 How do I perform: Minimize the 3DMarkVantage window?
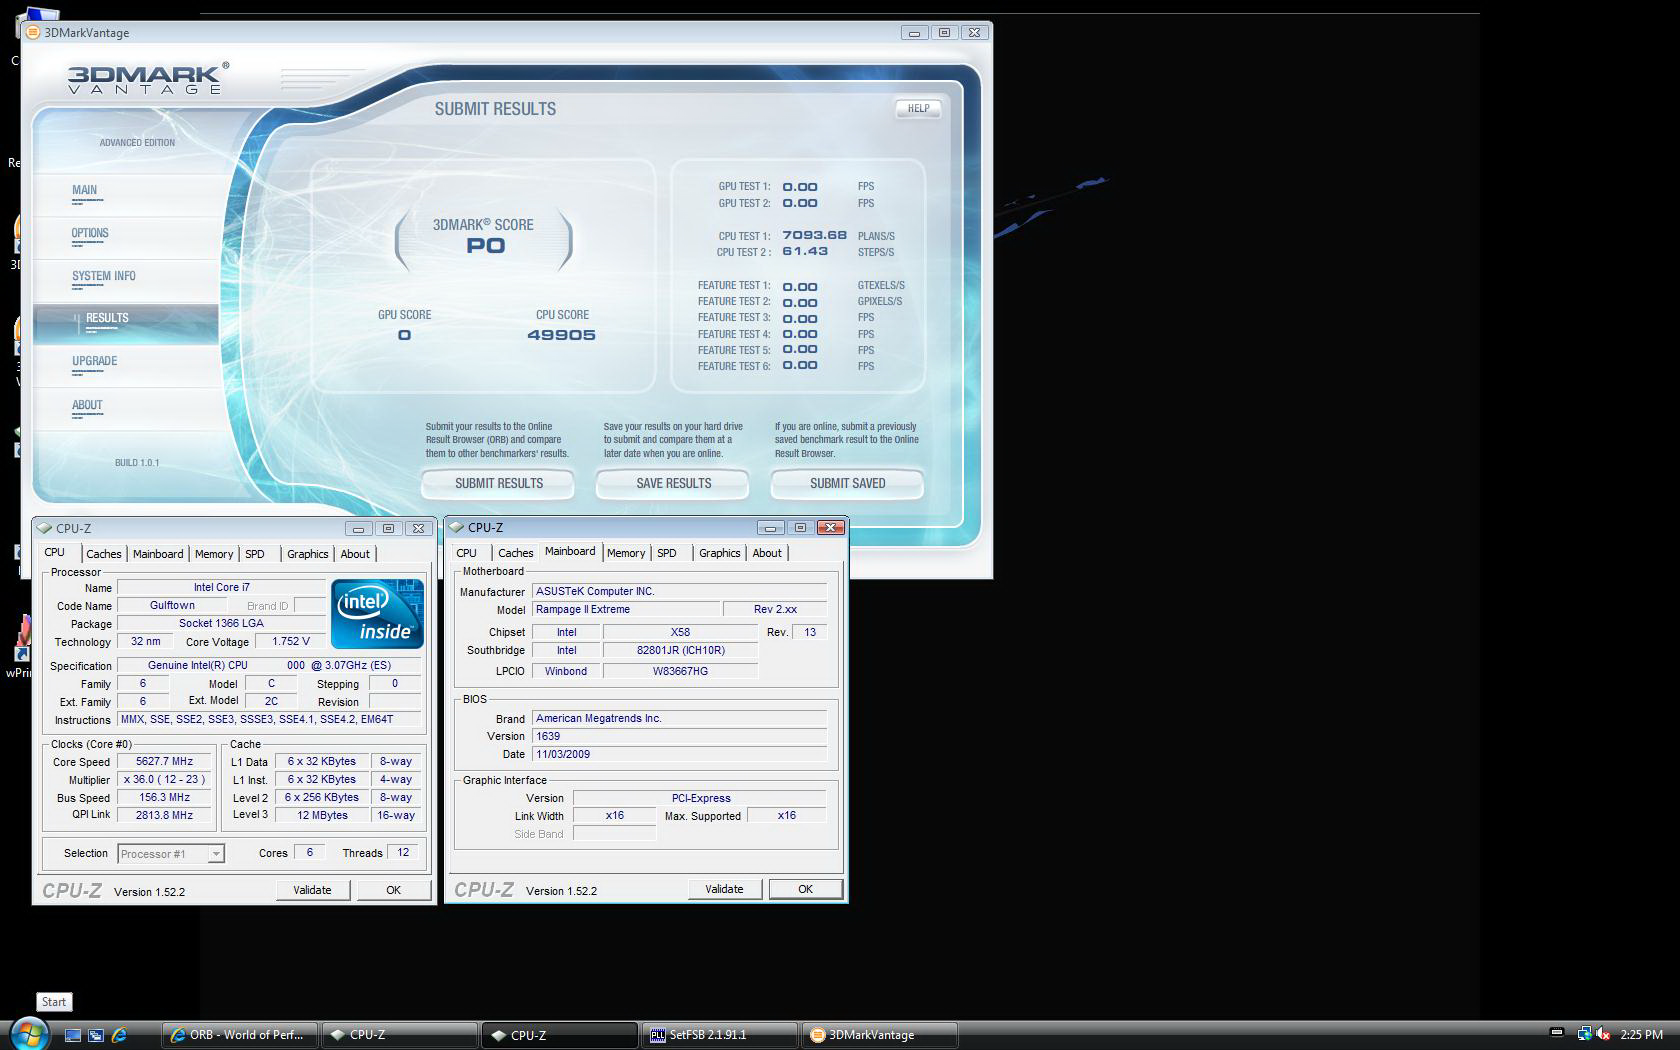click(x=914, y=32)
